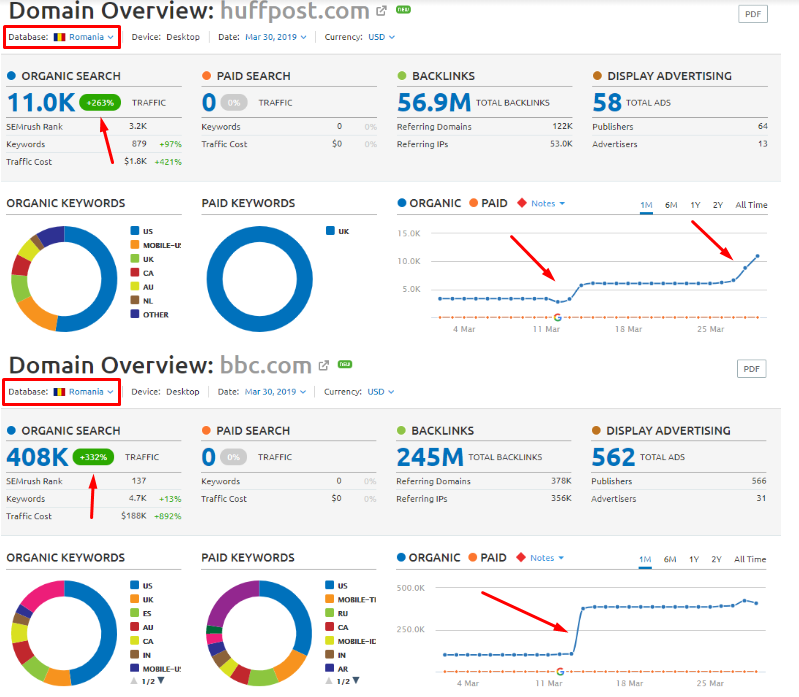Screen dimensions: 799x697
Task: Click huffpost.com Organic Keywords donut chart
Action: pyautogui.click(x=64, y=279)
